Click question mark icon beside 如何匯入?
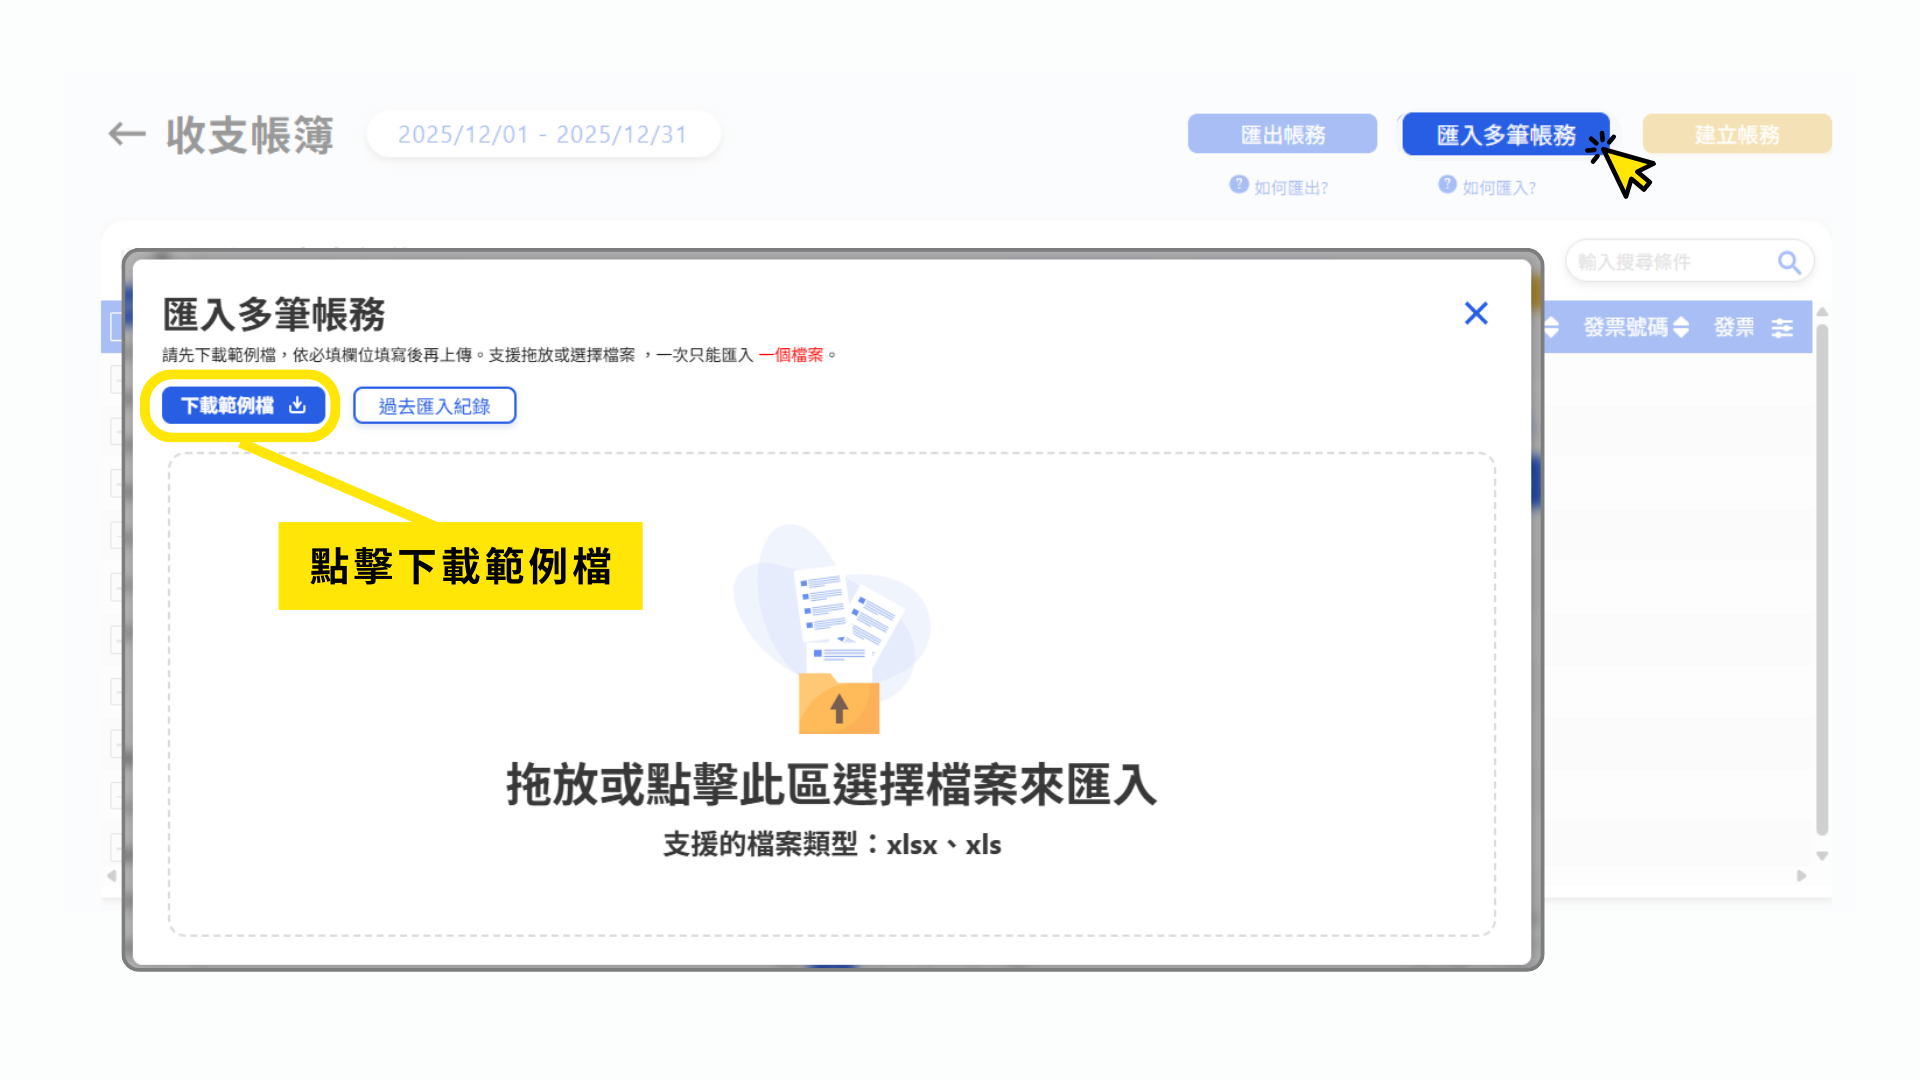This screenshot has height=1080, width=1920. (x=1447, y=185)
